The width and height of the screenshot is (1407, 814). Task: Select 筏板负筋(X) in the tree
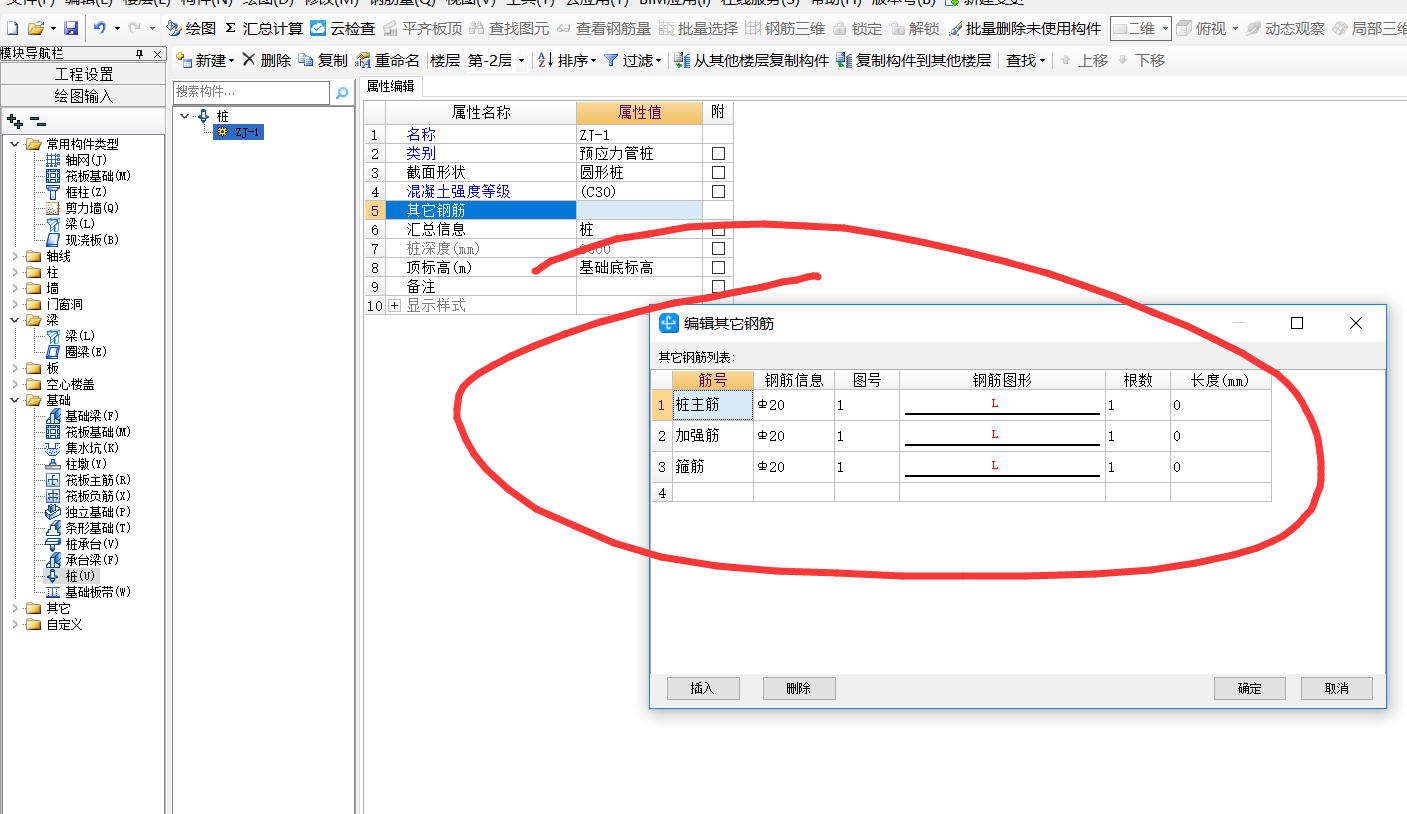[89, 496]
